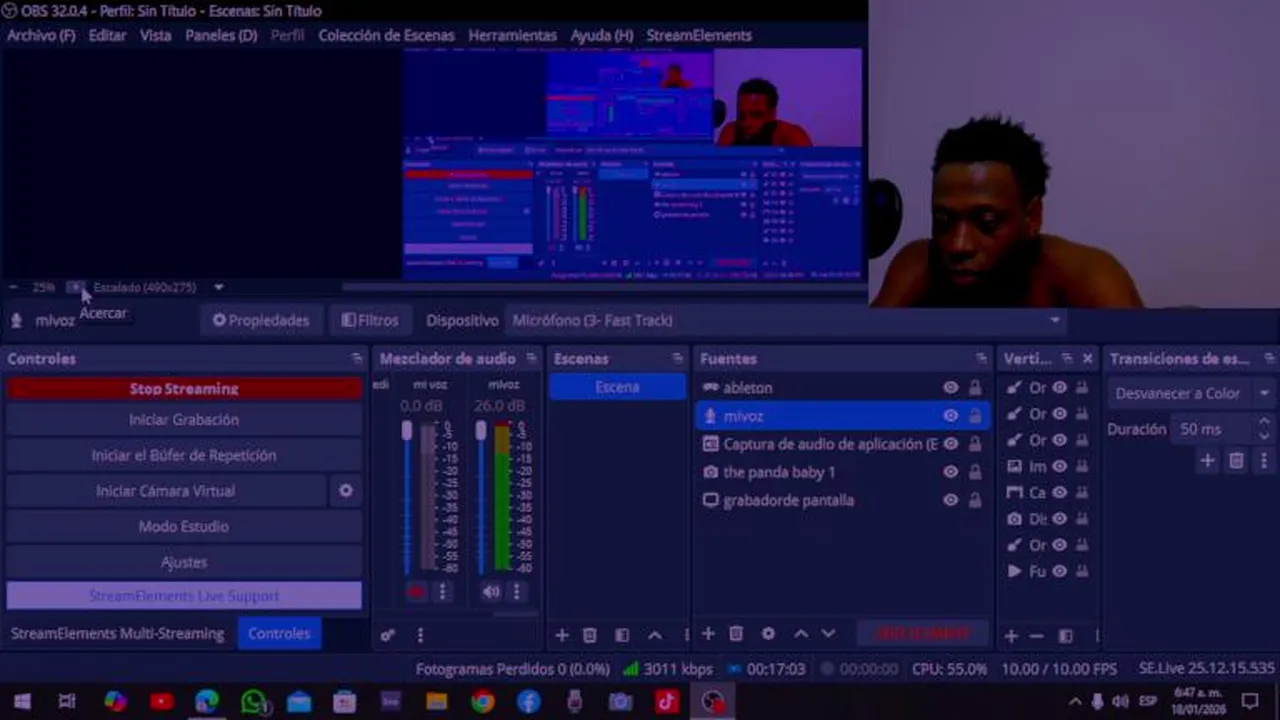This screenshot has width=1280, height=720.
Task: Close the Vertical dock panel
Action: coord(1088,358)
